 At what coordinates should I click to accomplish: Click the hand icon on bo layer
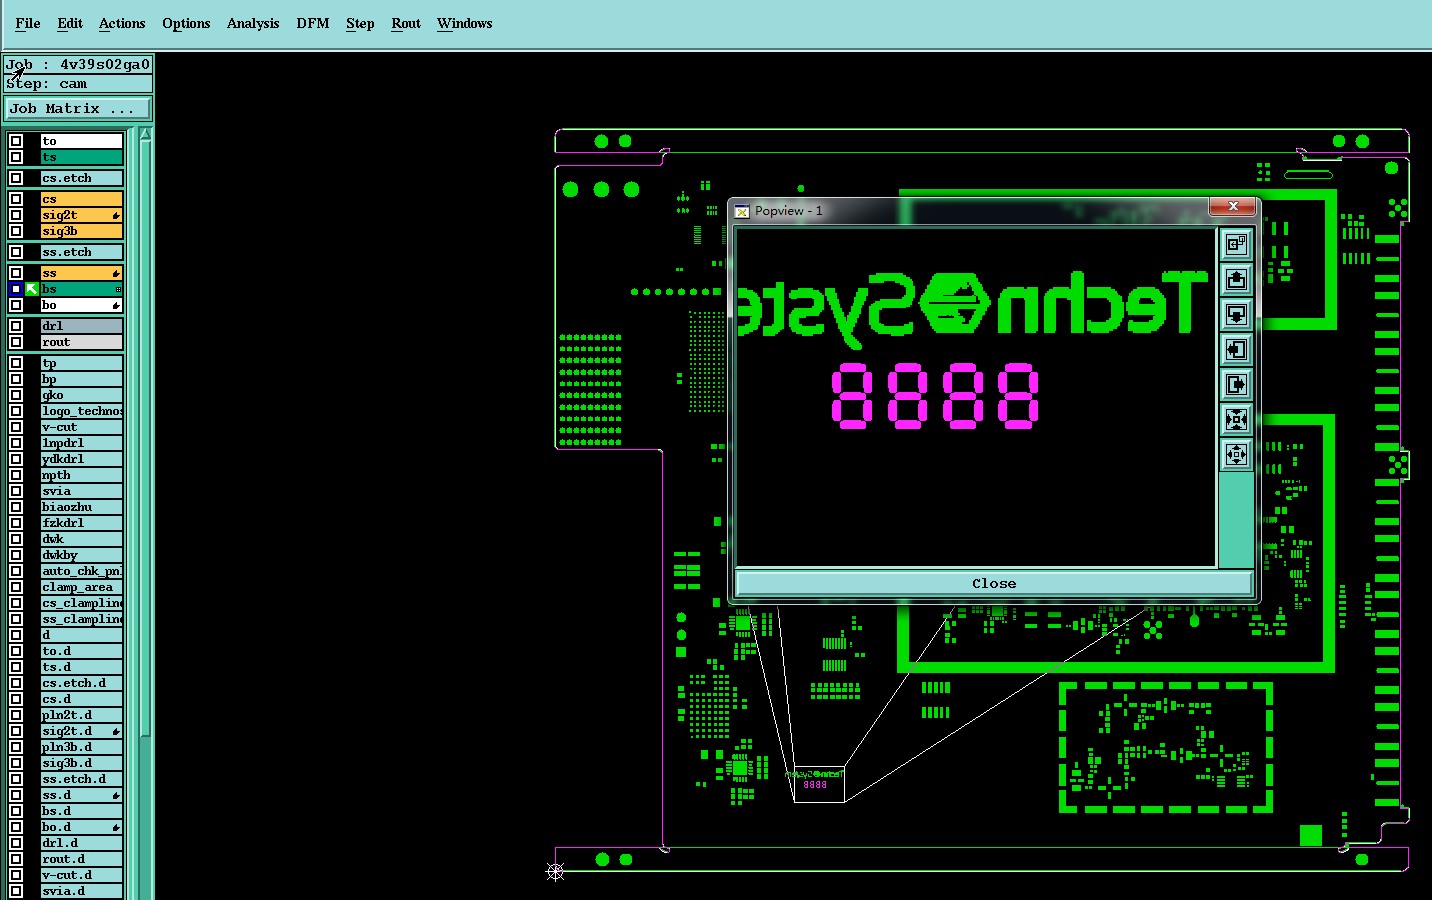click(116, 305)
